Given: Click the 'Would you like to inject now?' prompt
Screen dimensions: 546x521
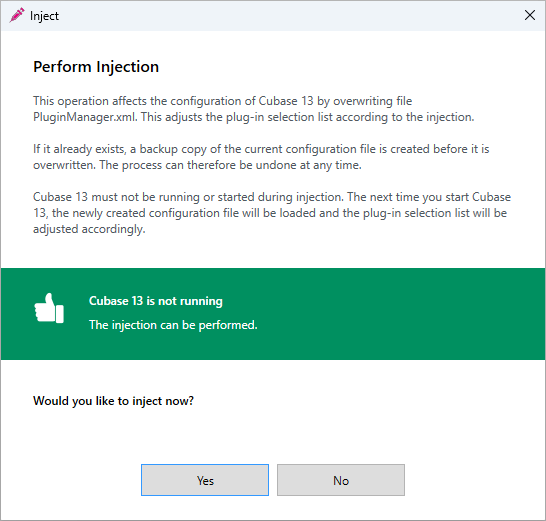Looking at the screenshot, I should pos(113,401).
